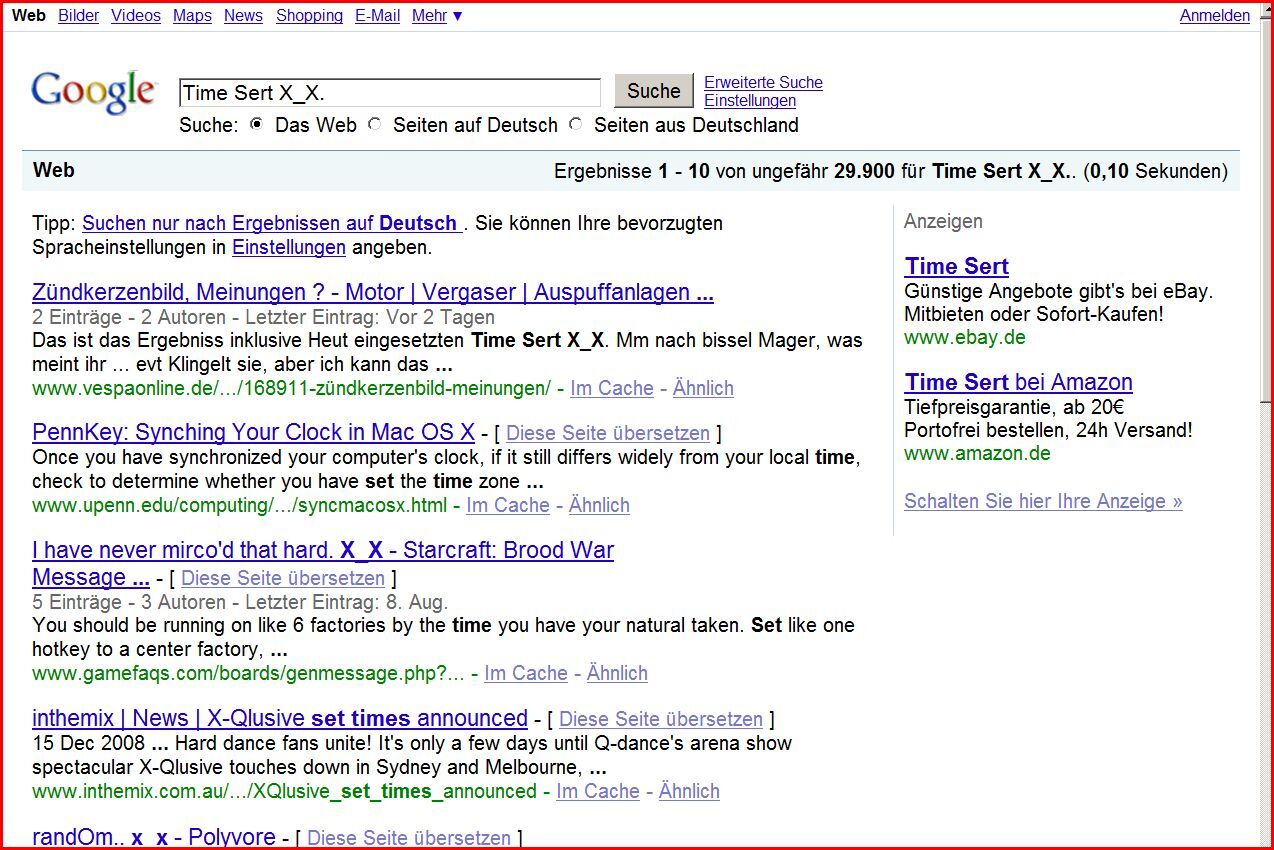Open 'Erweiterte Suche' advanced search link
1274x850 pixels.
pos(763,83)
